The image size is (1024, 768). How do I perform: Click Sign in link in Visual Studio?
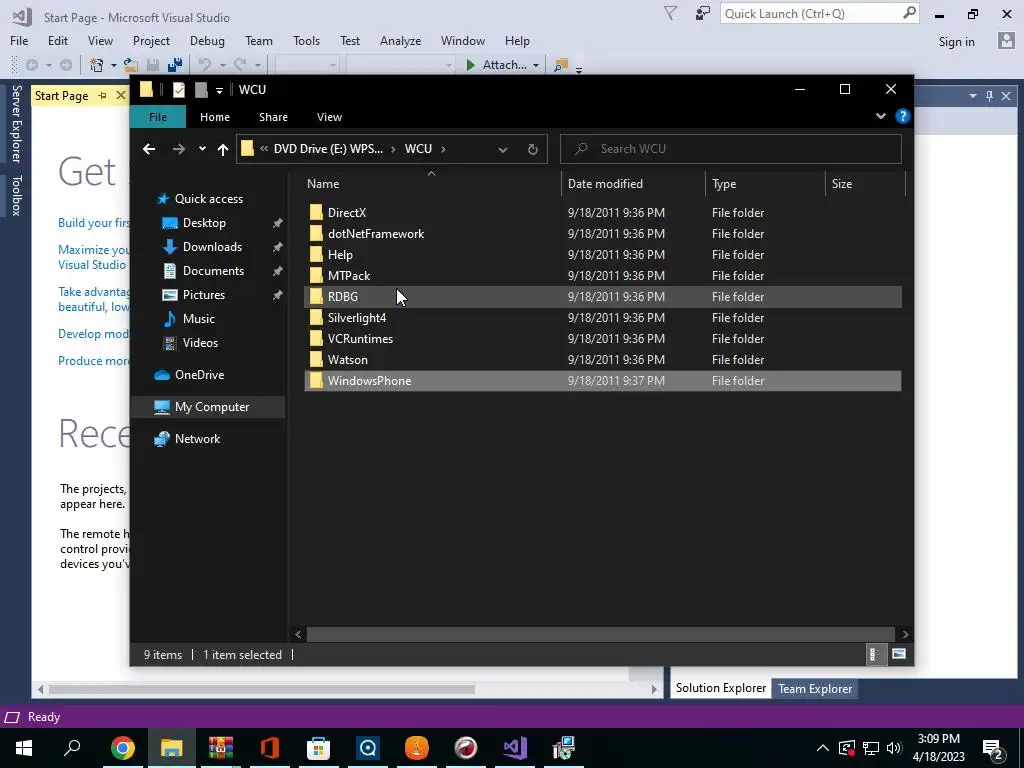[x=956, y=42]
